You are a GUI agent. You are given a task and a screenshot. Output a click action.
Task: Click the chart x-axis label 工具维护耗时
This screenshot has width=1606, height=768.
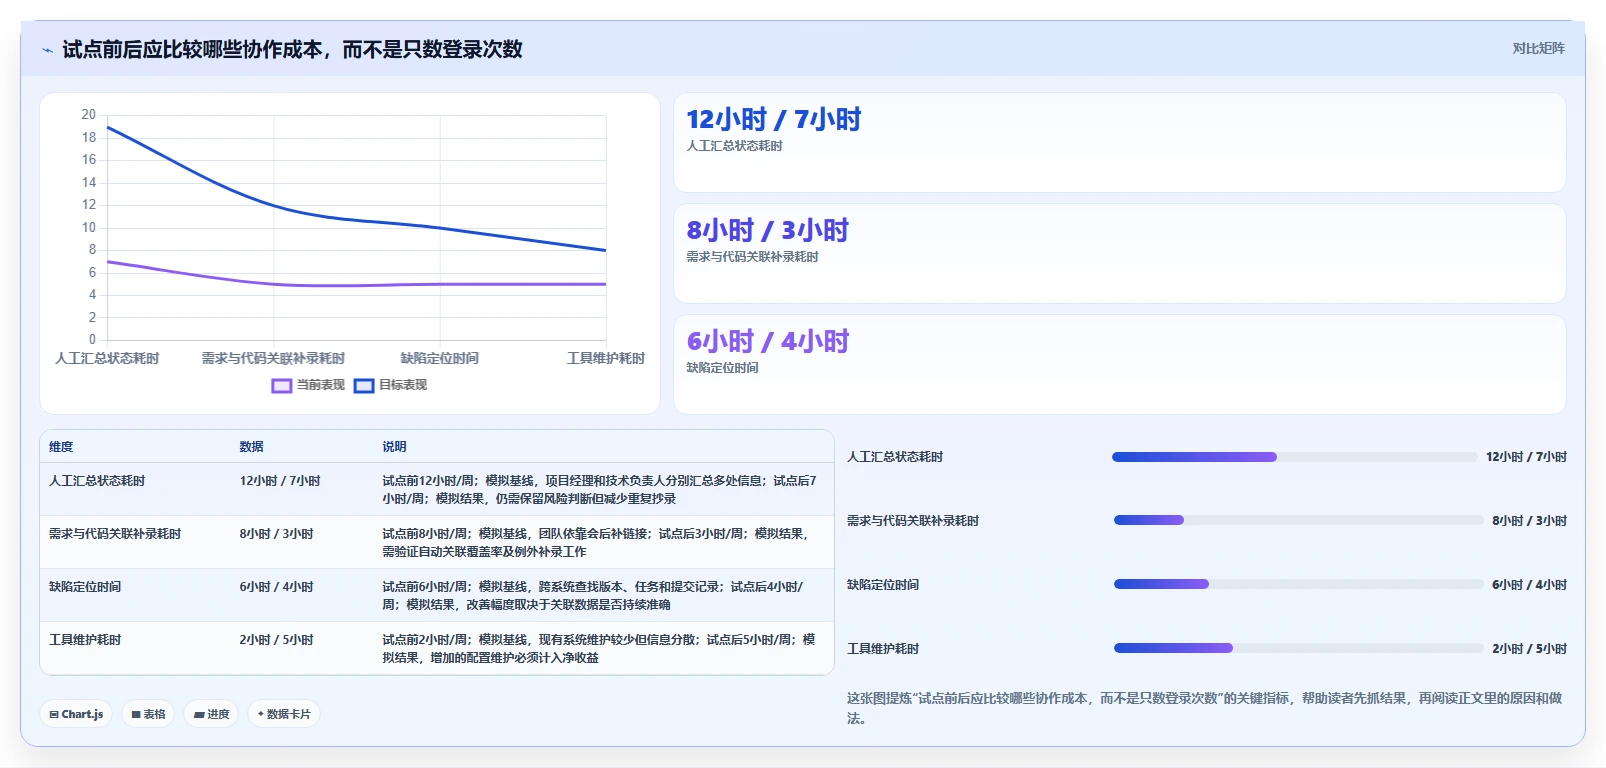coord(606,358)
